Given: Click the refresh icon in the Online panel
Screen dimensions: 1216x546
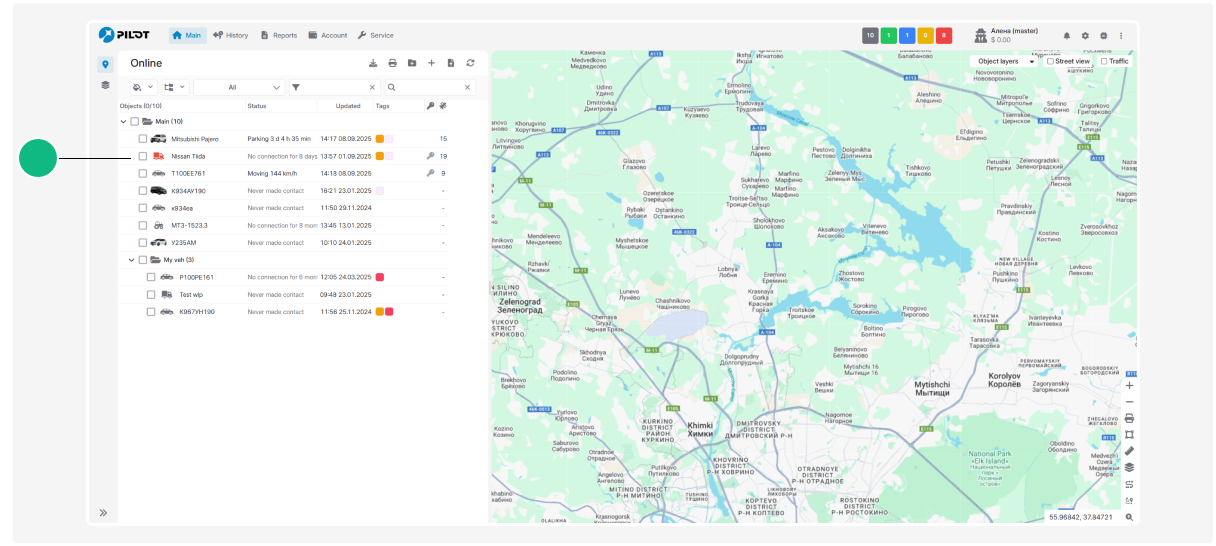Looking at the screenshot, I should [x=470, y=63].
